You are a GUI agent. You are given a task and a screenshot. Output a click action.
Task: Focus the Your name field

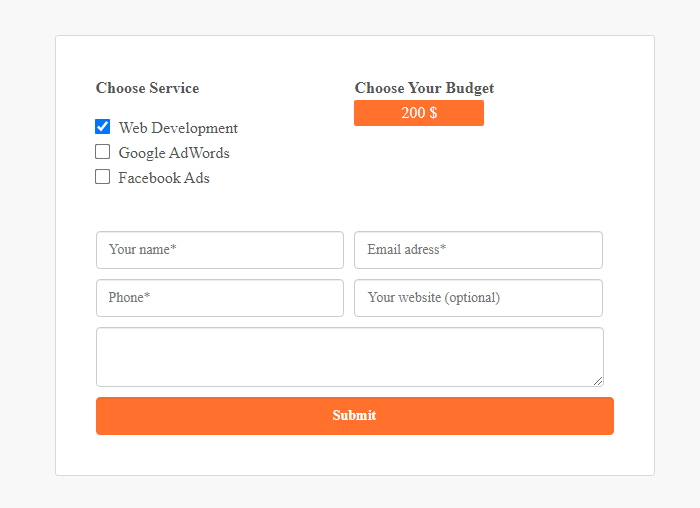pyautogui.click(x=220, y=250)
